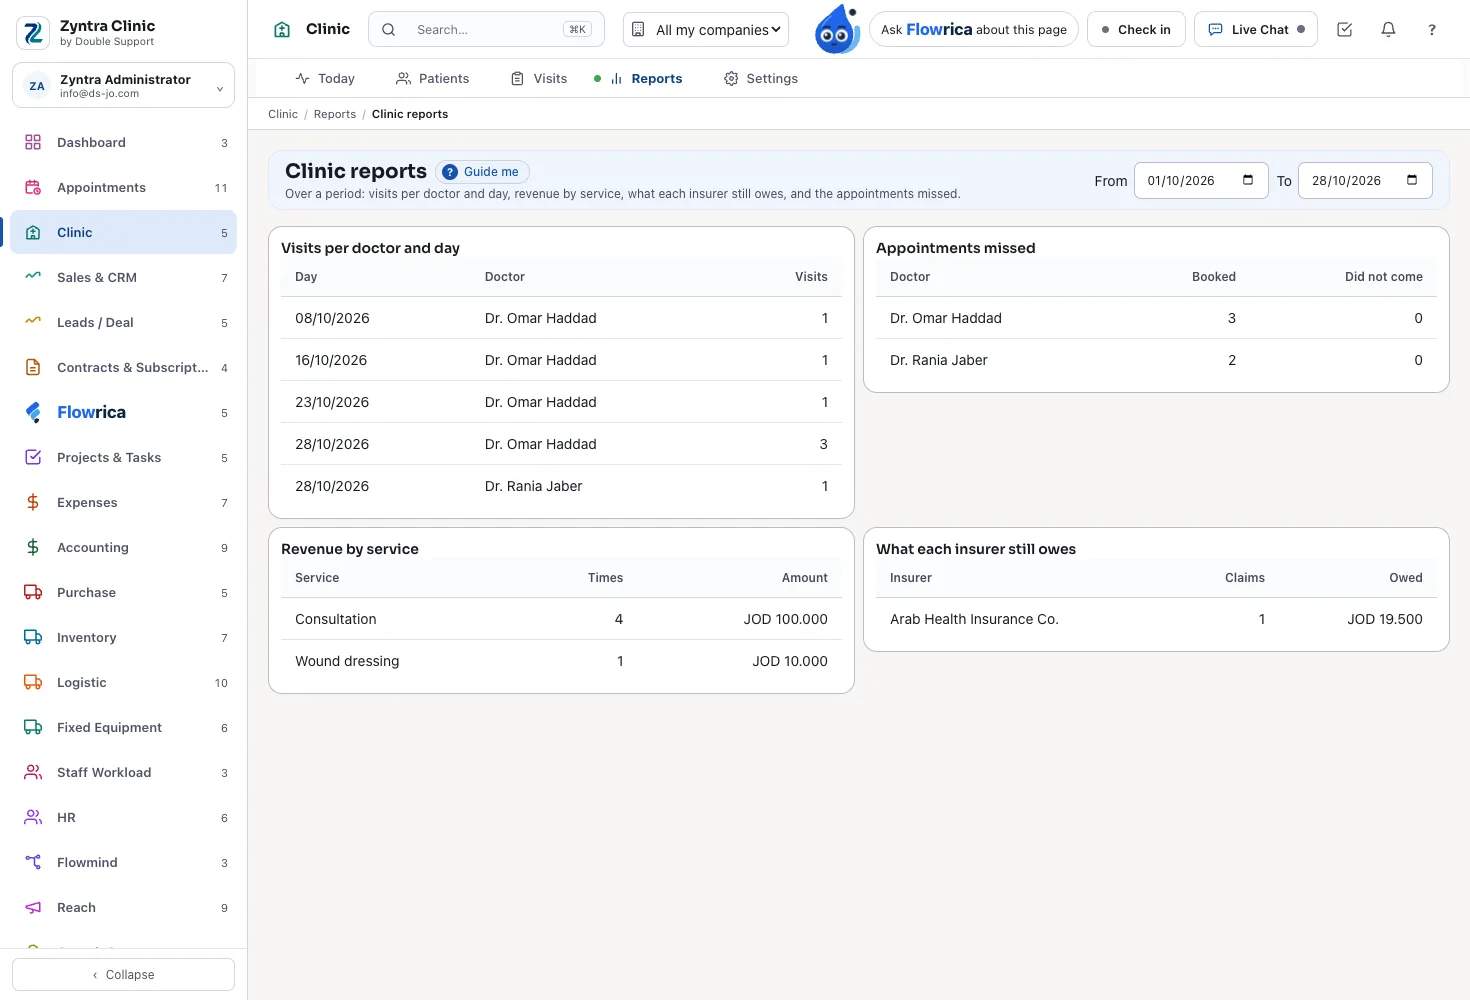The width and height of the screenshot is (1470, 1000).
Task: Open the Fixed Equipment icon
Action: pyautogui.click(x=33, y=728)
